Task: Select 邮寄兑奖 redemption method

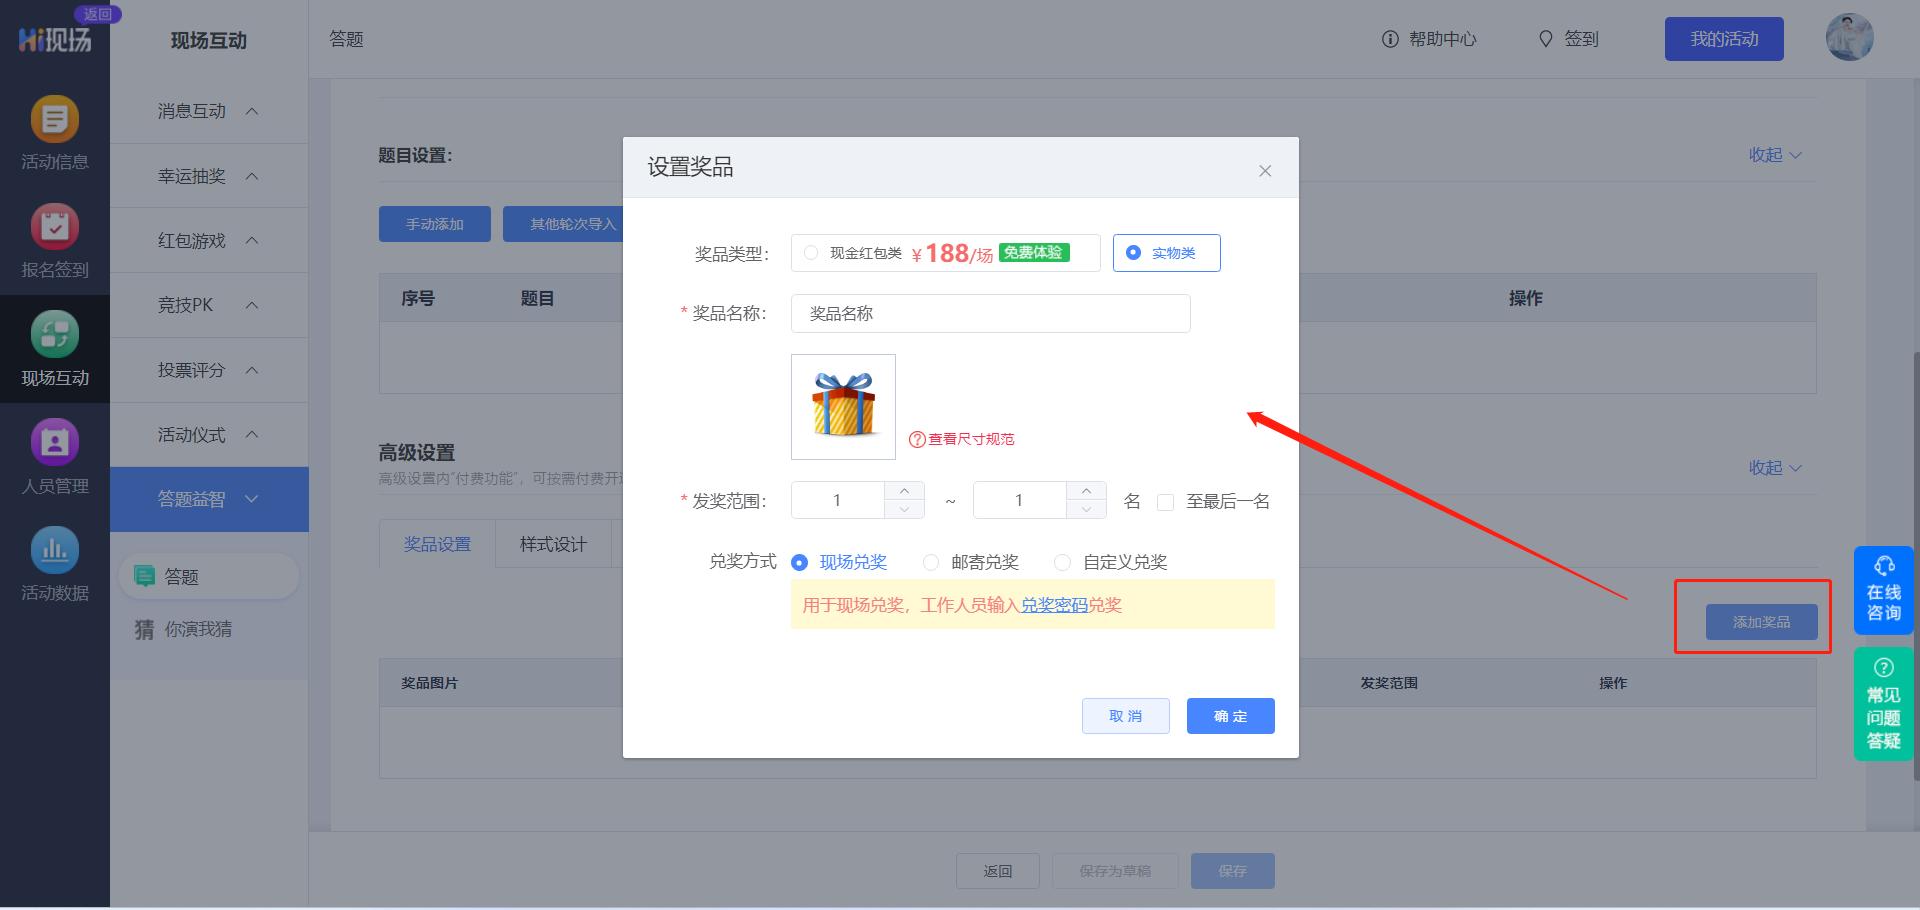Action: [931, 562]
